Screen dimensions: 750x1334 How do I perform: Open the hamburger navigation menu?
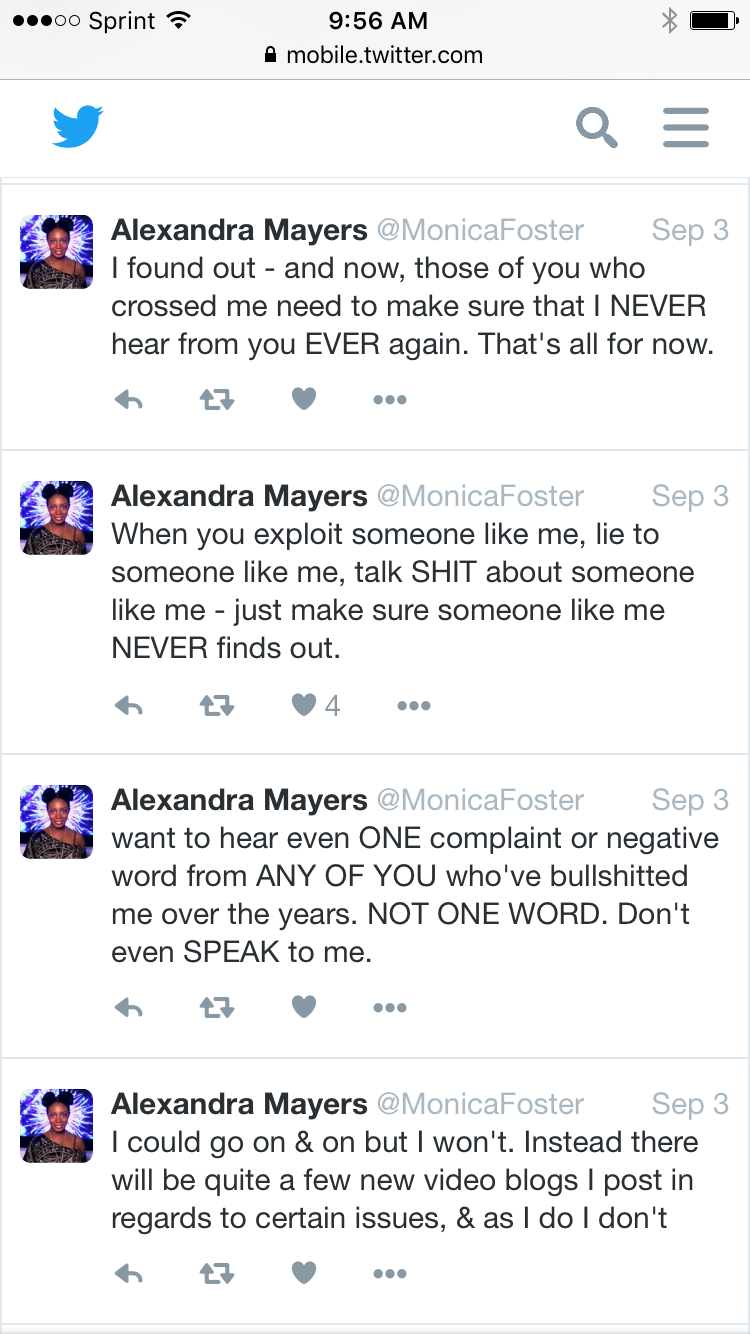coord(686,128)
